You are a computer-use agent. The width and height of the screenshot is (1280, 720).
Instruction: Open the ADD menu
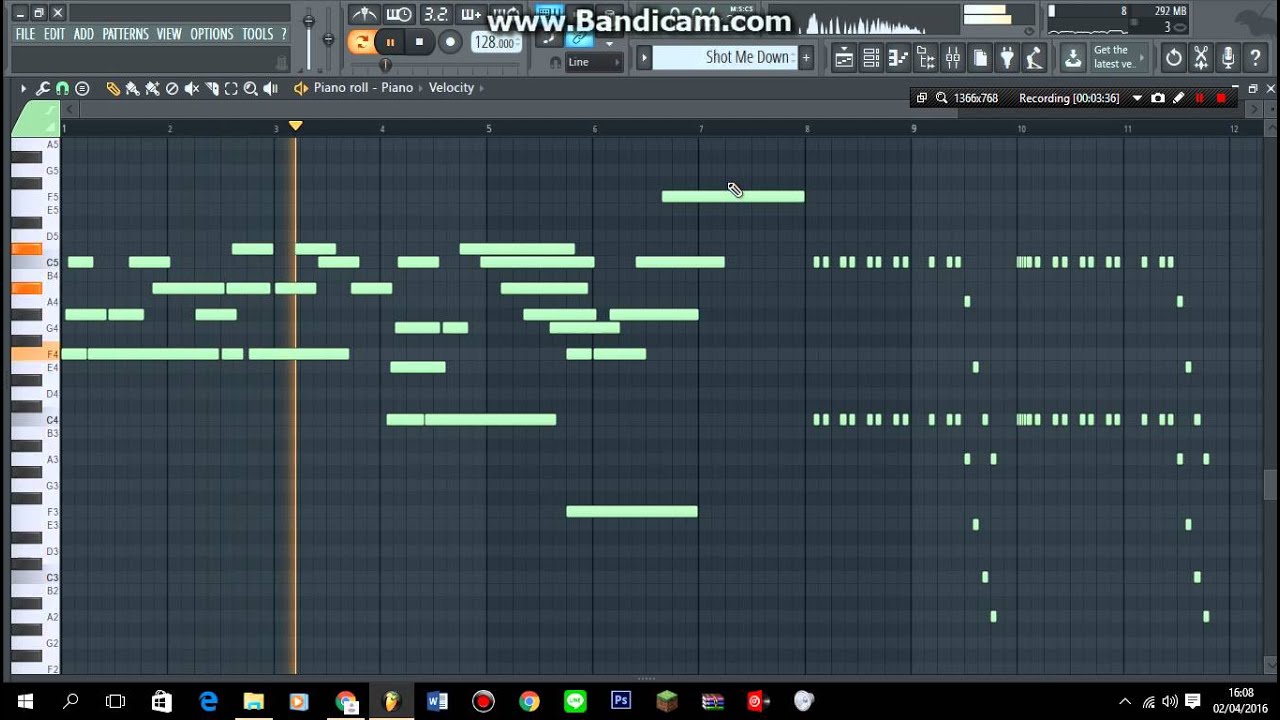84,34
